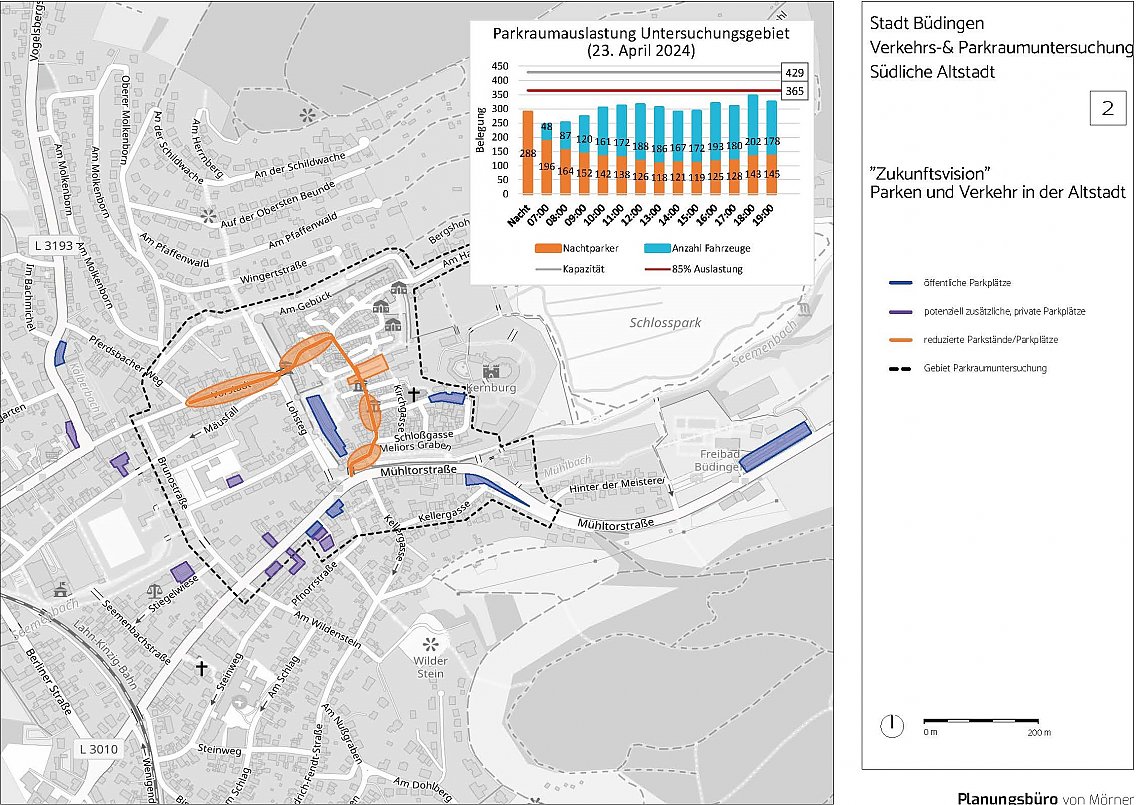This screenshot has height=805, width=1136.
Task: Click the dashed Gebiet Parkraumuntersuchung legend line
Action: (x=901, y=369)
